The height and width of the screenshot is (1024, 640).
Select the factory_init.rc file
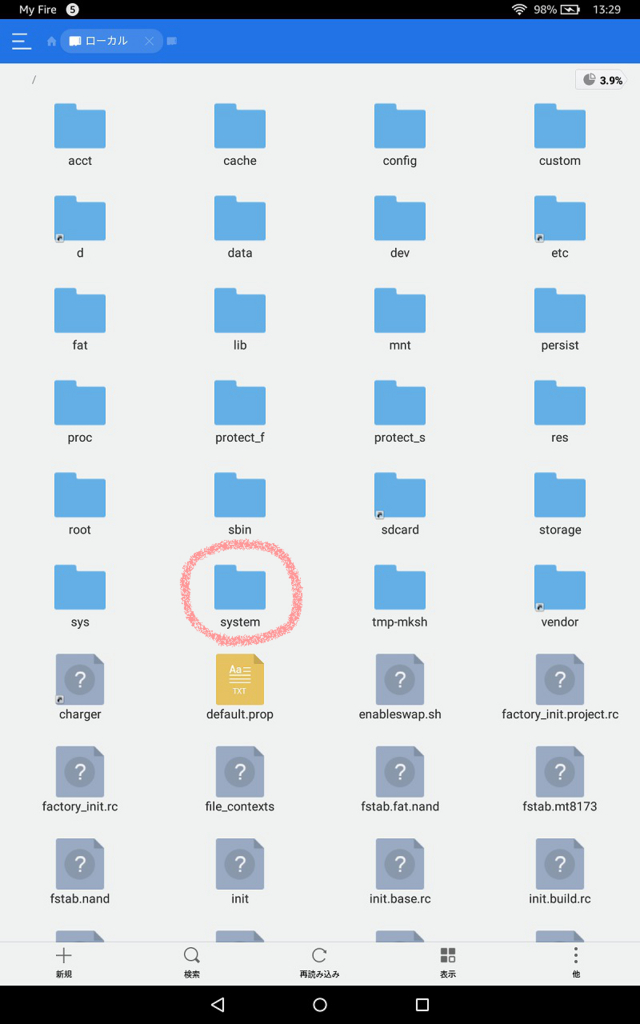[80, 780]
